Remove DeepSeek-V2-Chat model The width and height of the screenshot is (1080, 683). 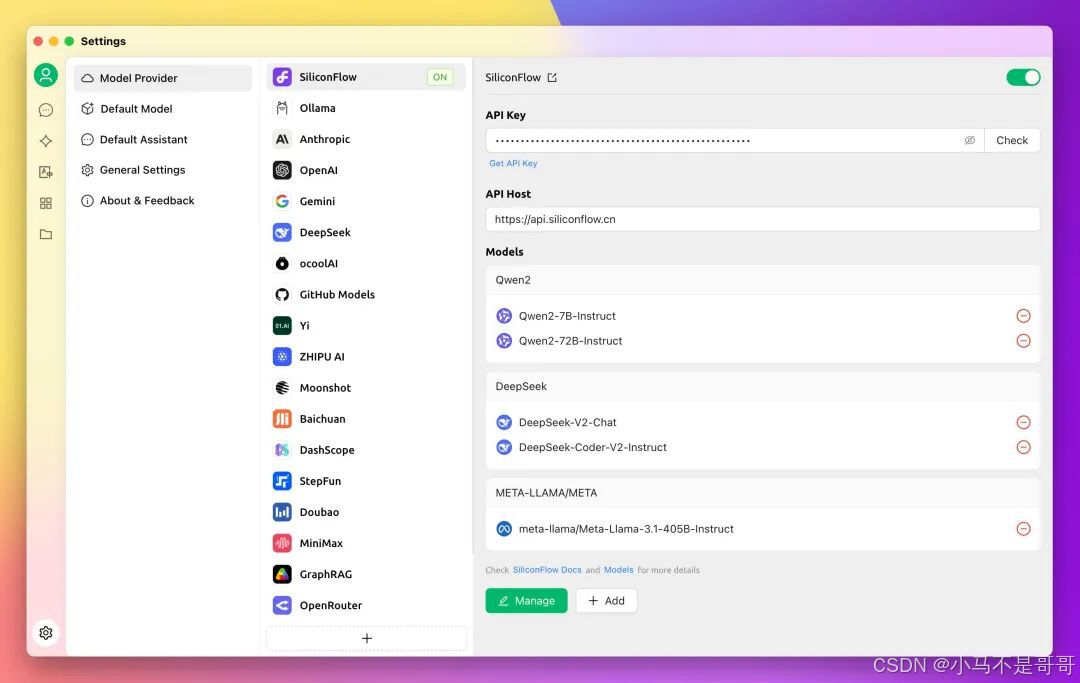point(1024,422)
